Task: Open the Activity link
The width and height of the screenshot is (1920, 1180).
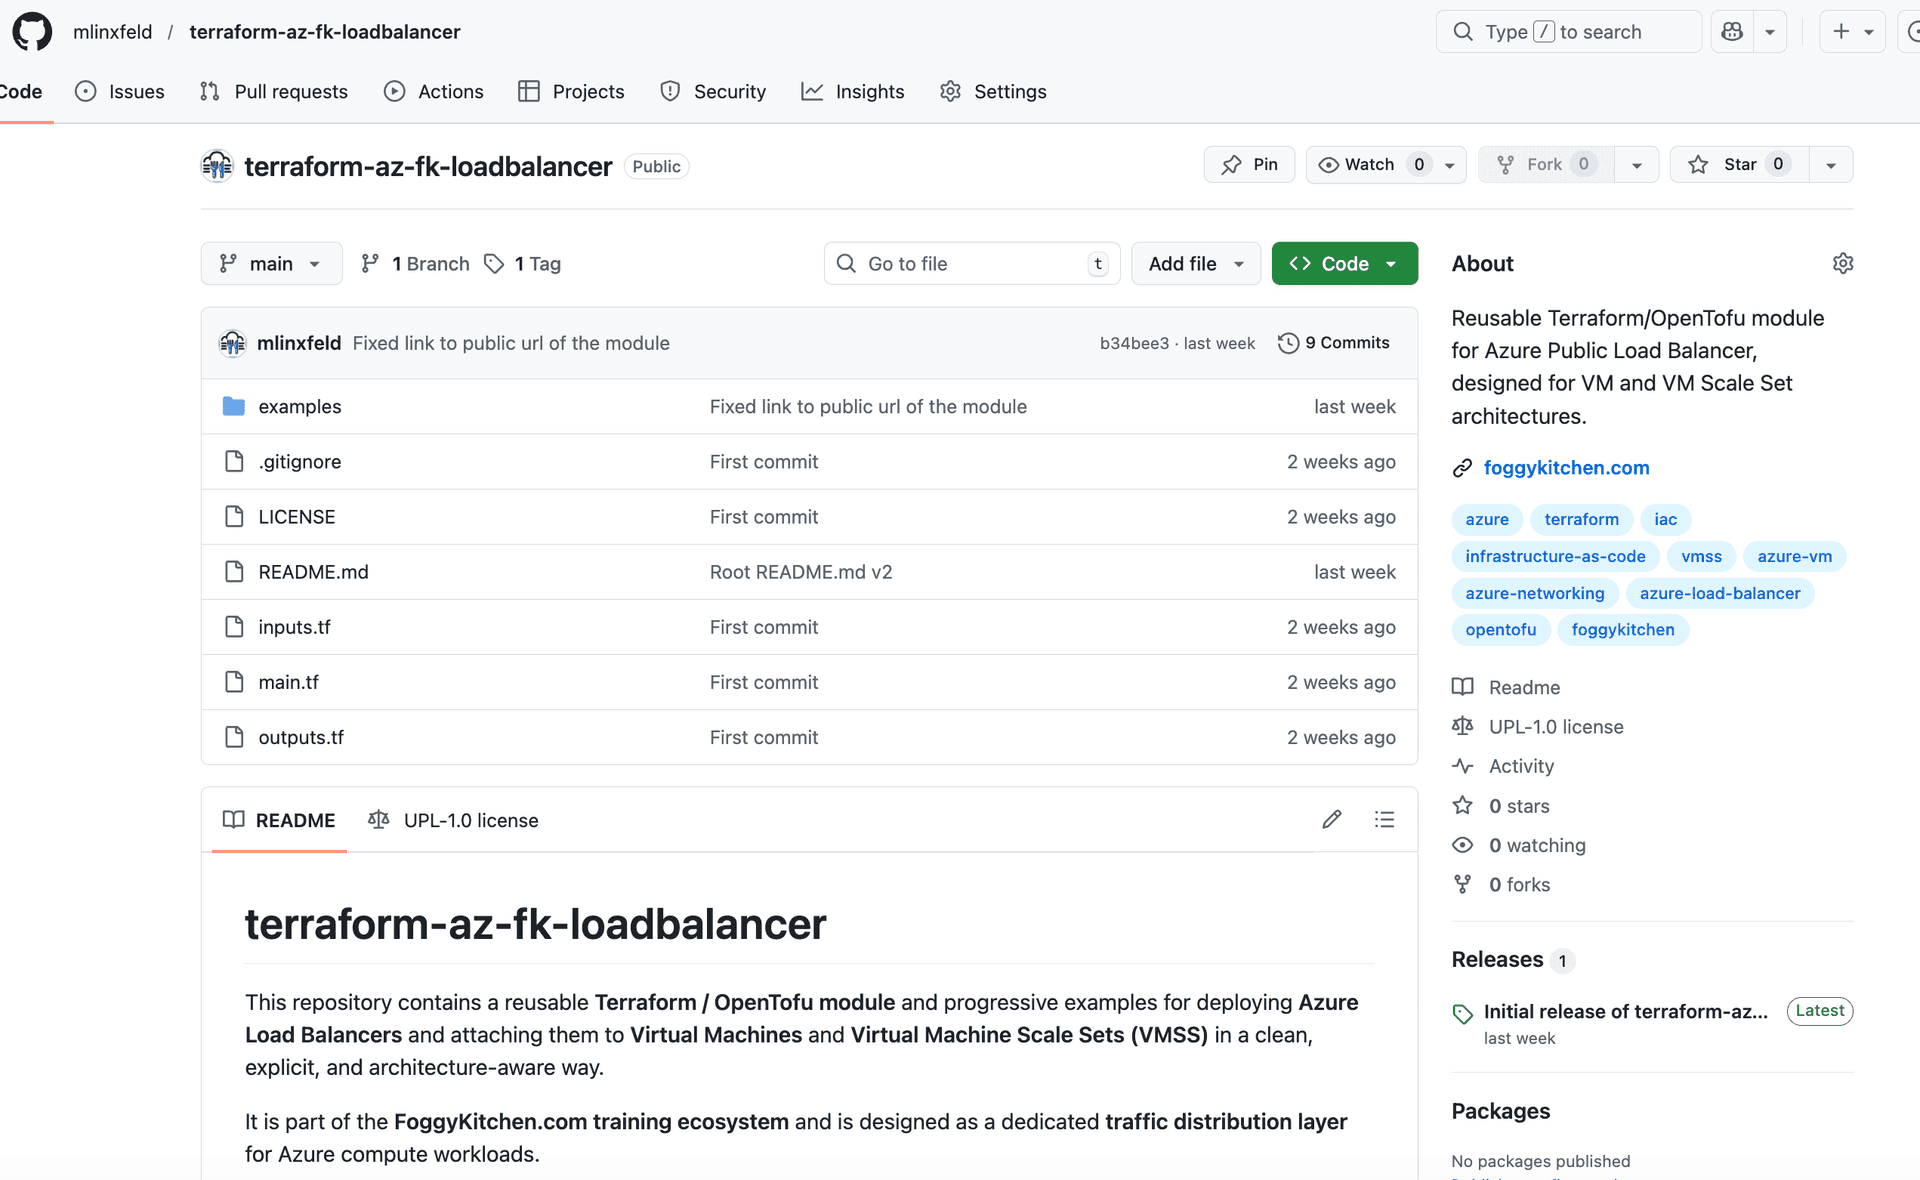Action: 1503,766
